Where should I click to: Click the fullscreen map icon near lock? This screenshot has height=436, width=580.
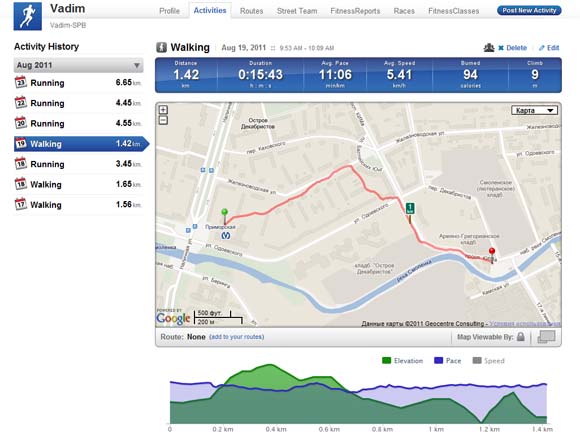click(x=546, y=337)
